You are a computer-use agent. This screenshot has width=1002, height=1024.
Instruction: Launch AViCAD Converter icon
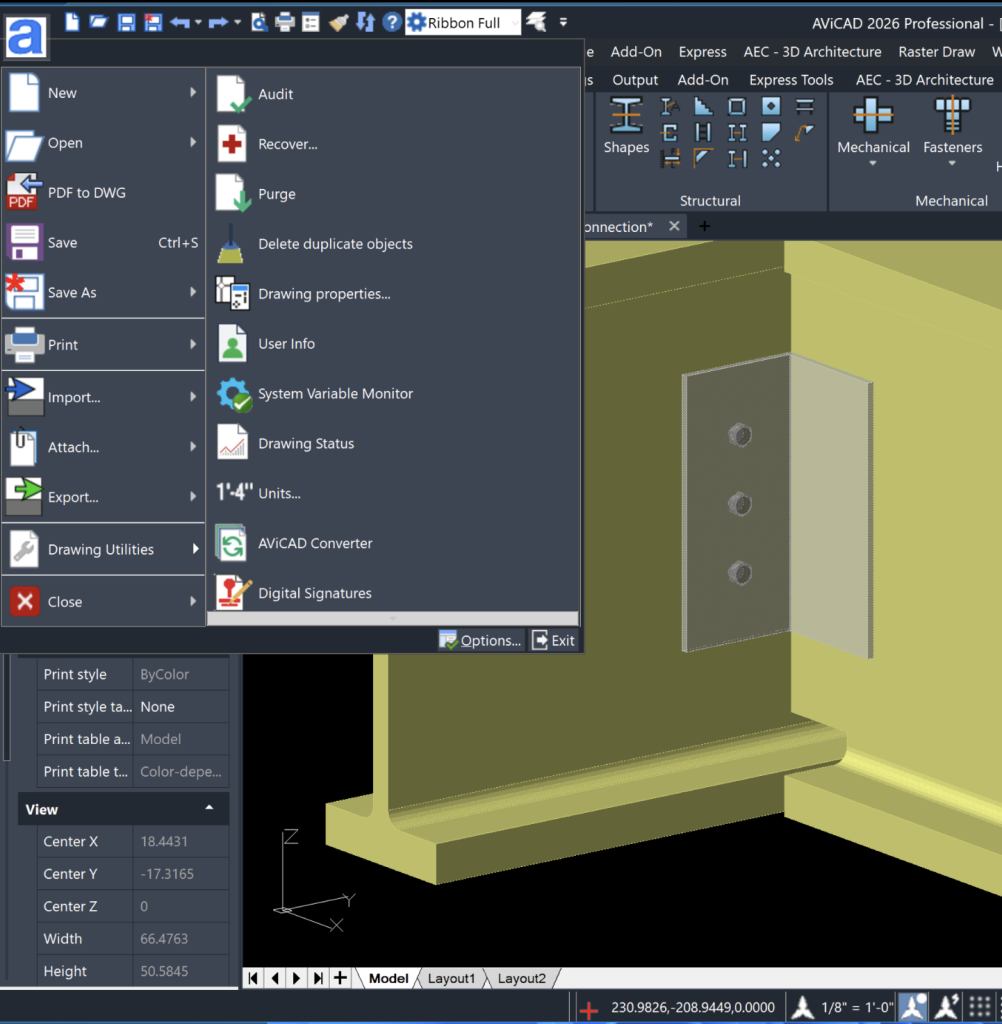[x=231, y=543]
